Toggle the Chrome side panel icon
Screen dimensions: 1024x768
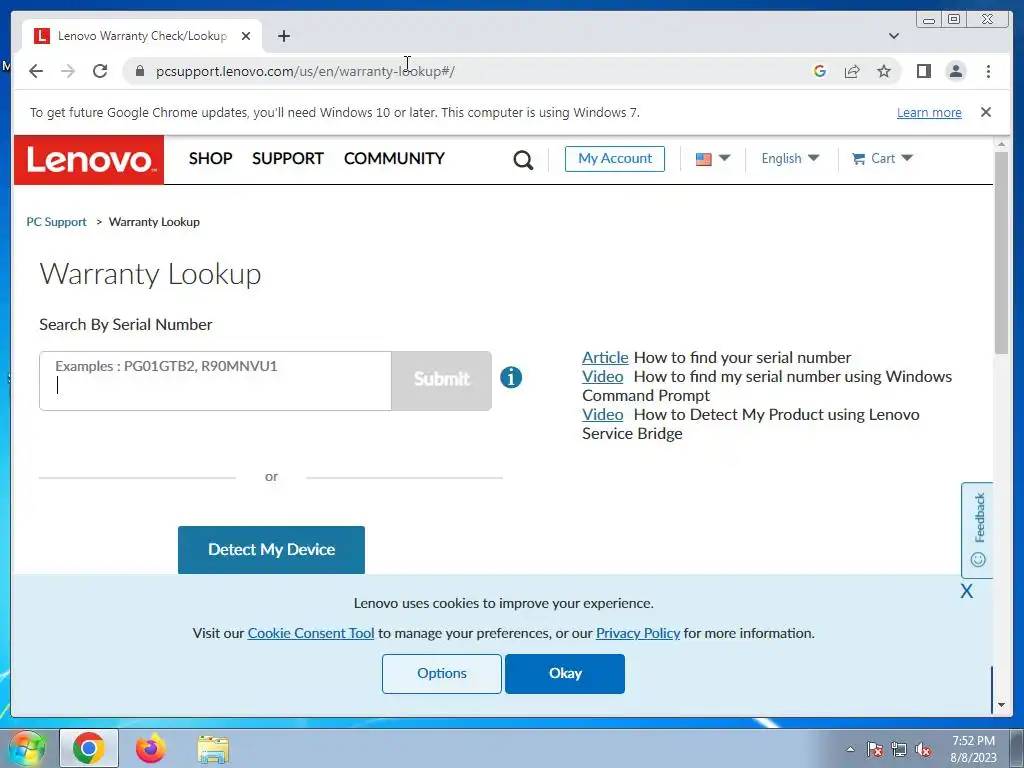click(x=923, y=71)
